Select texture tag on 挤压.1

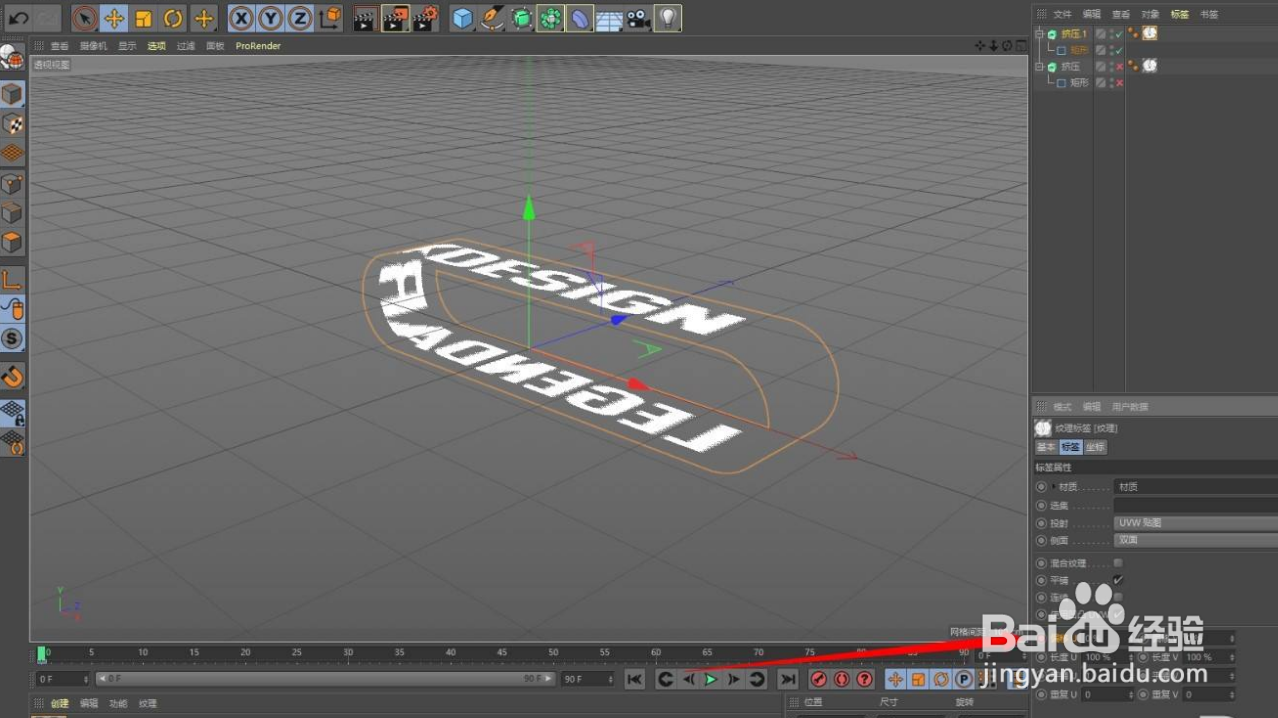[1150, 33]
